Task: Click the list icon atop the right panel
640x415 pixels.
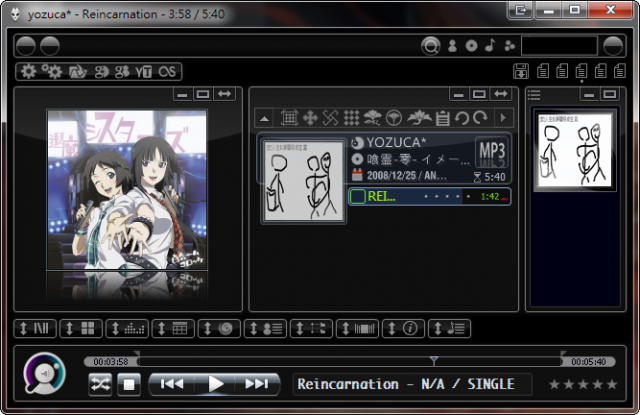Action: [x=533, y=95]
